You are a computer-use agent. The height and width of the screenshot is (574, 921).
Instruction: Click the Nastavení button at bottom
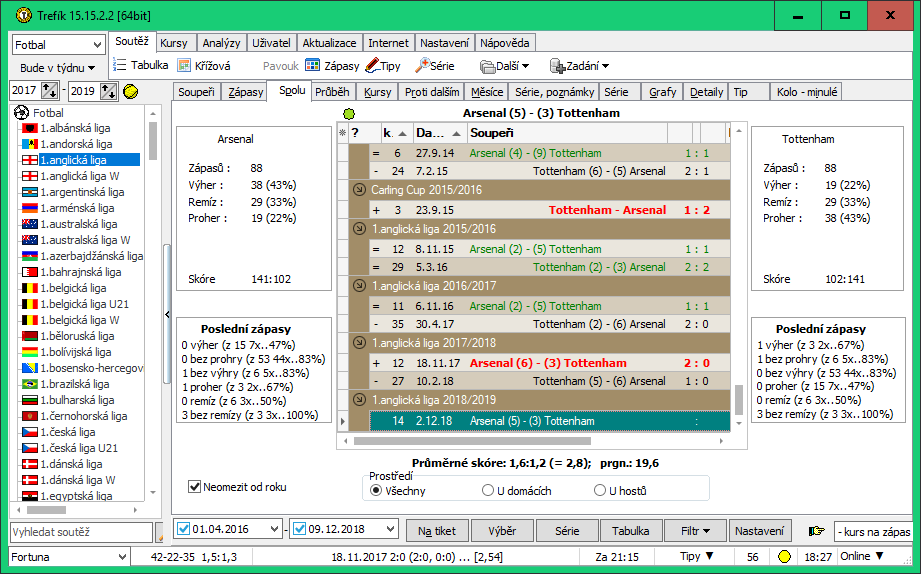coord(759,531)
